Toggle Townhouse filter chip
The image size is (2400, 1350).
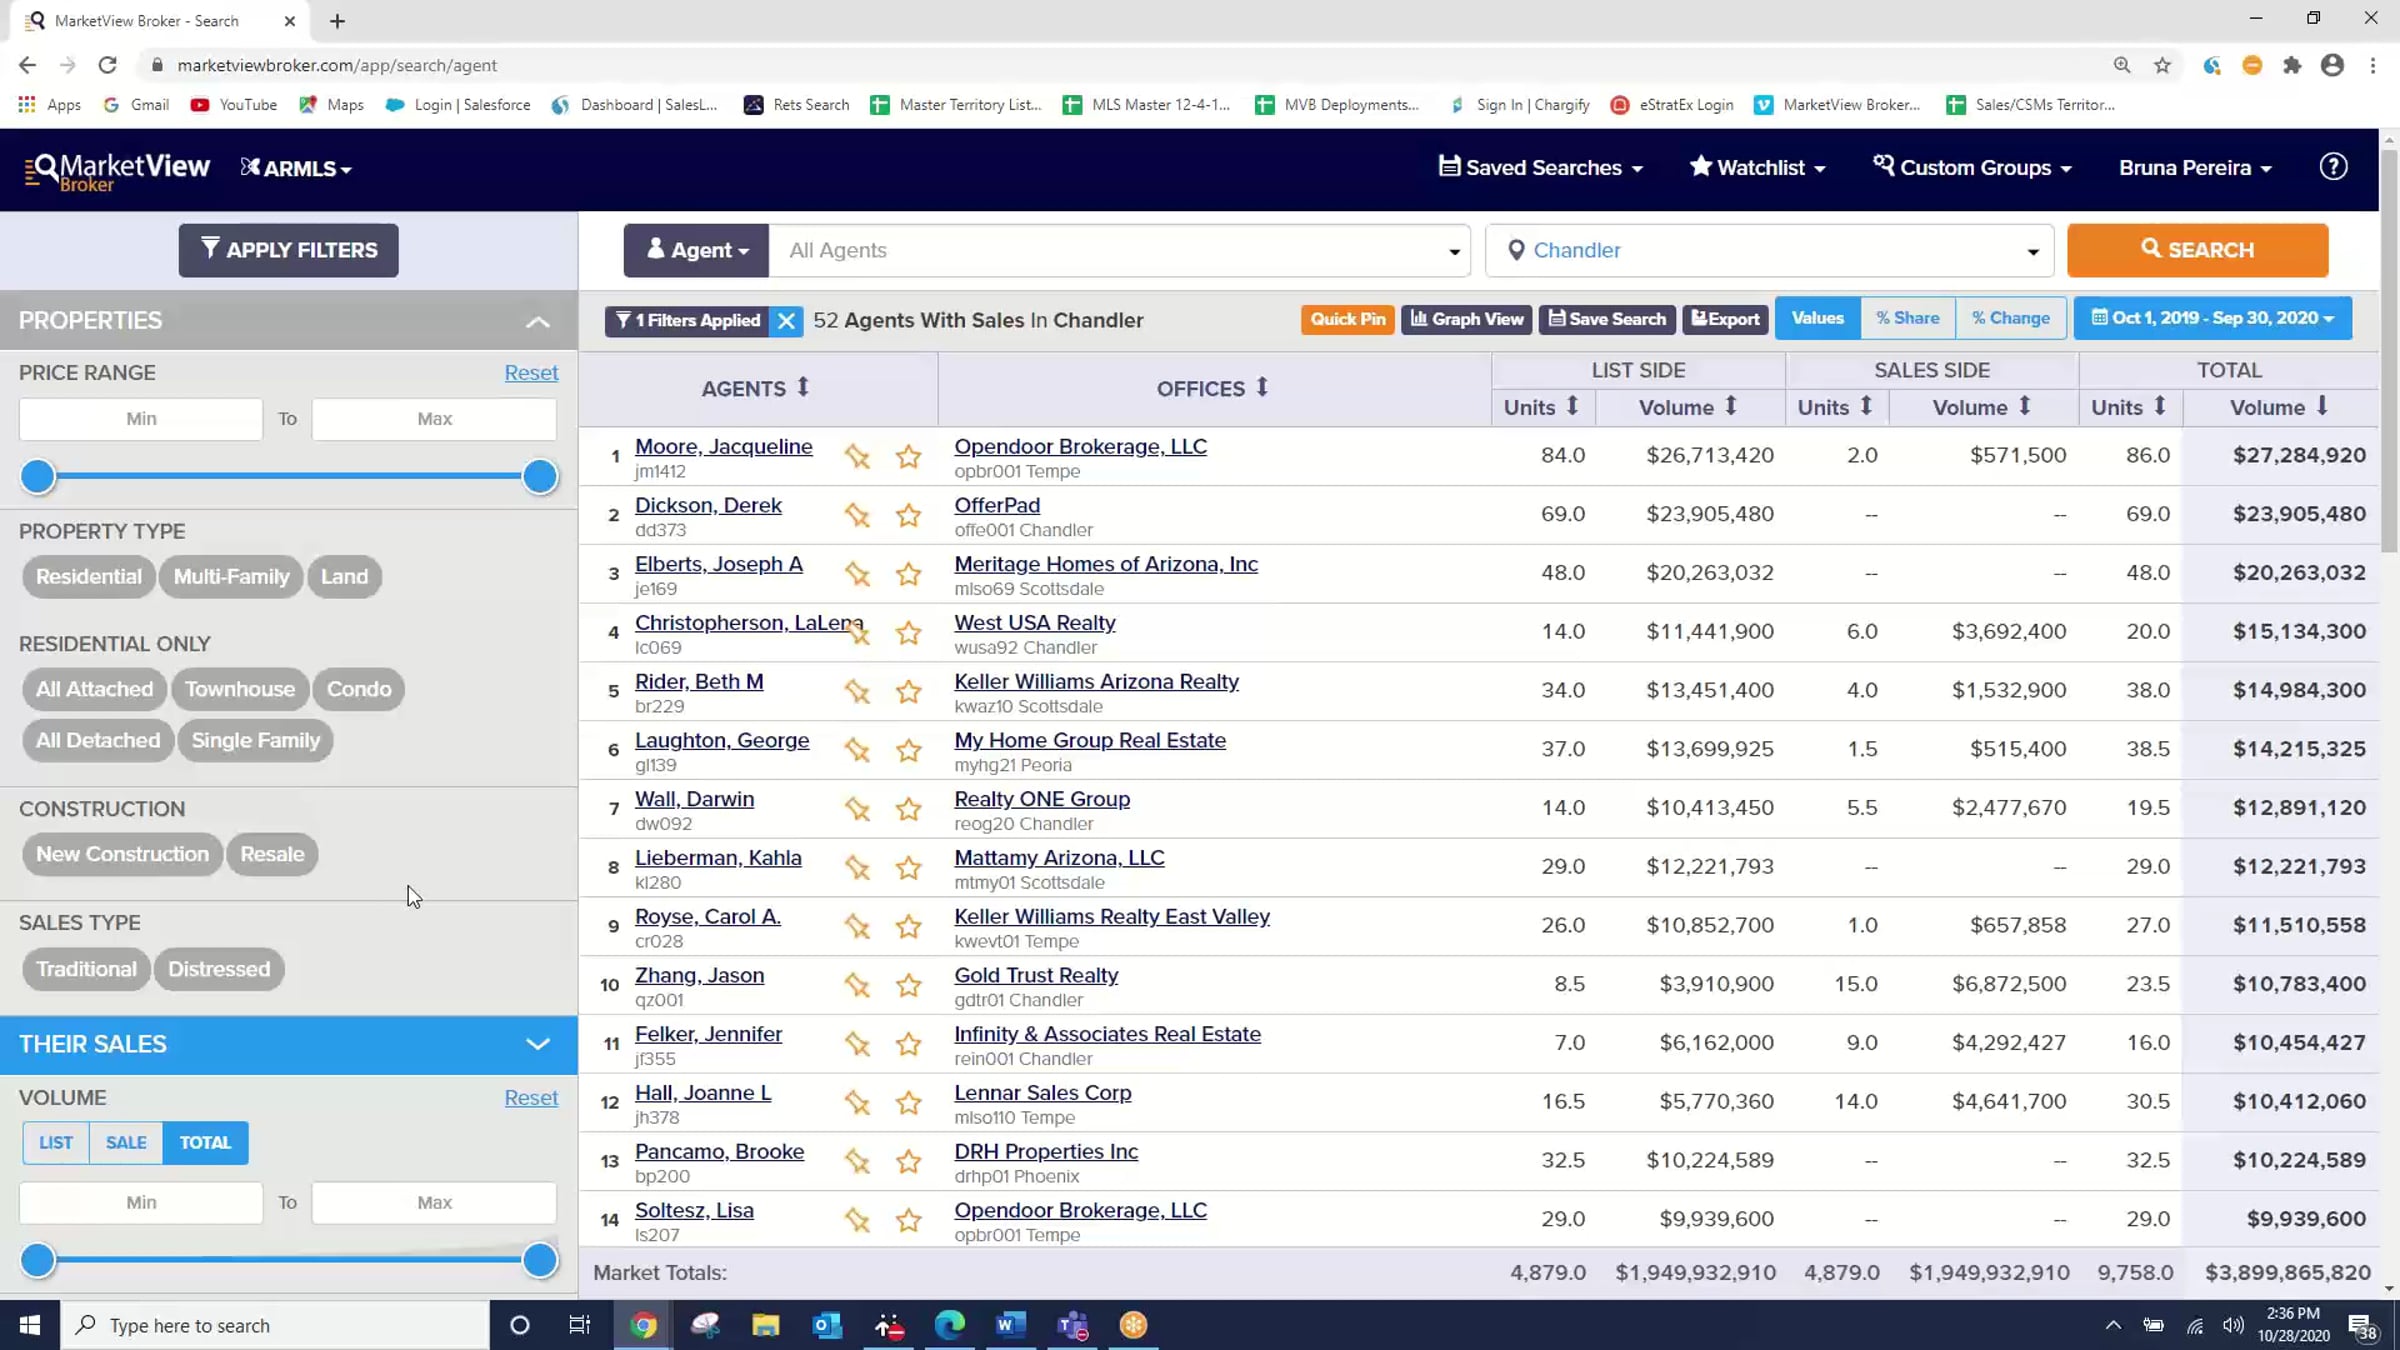pyautogui.click(x=240, y=689)
